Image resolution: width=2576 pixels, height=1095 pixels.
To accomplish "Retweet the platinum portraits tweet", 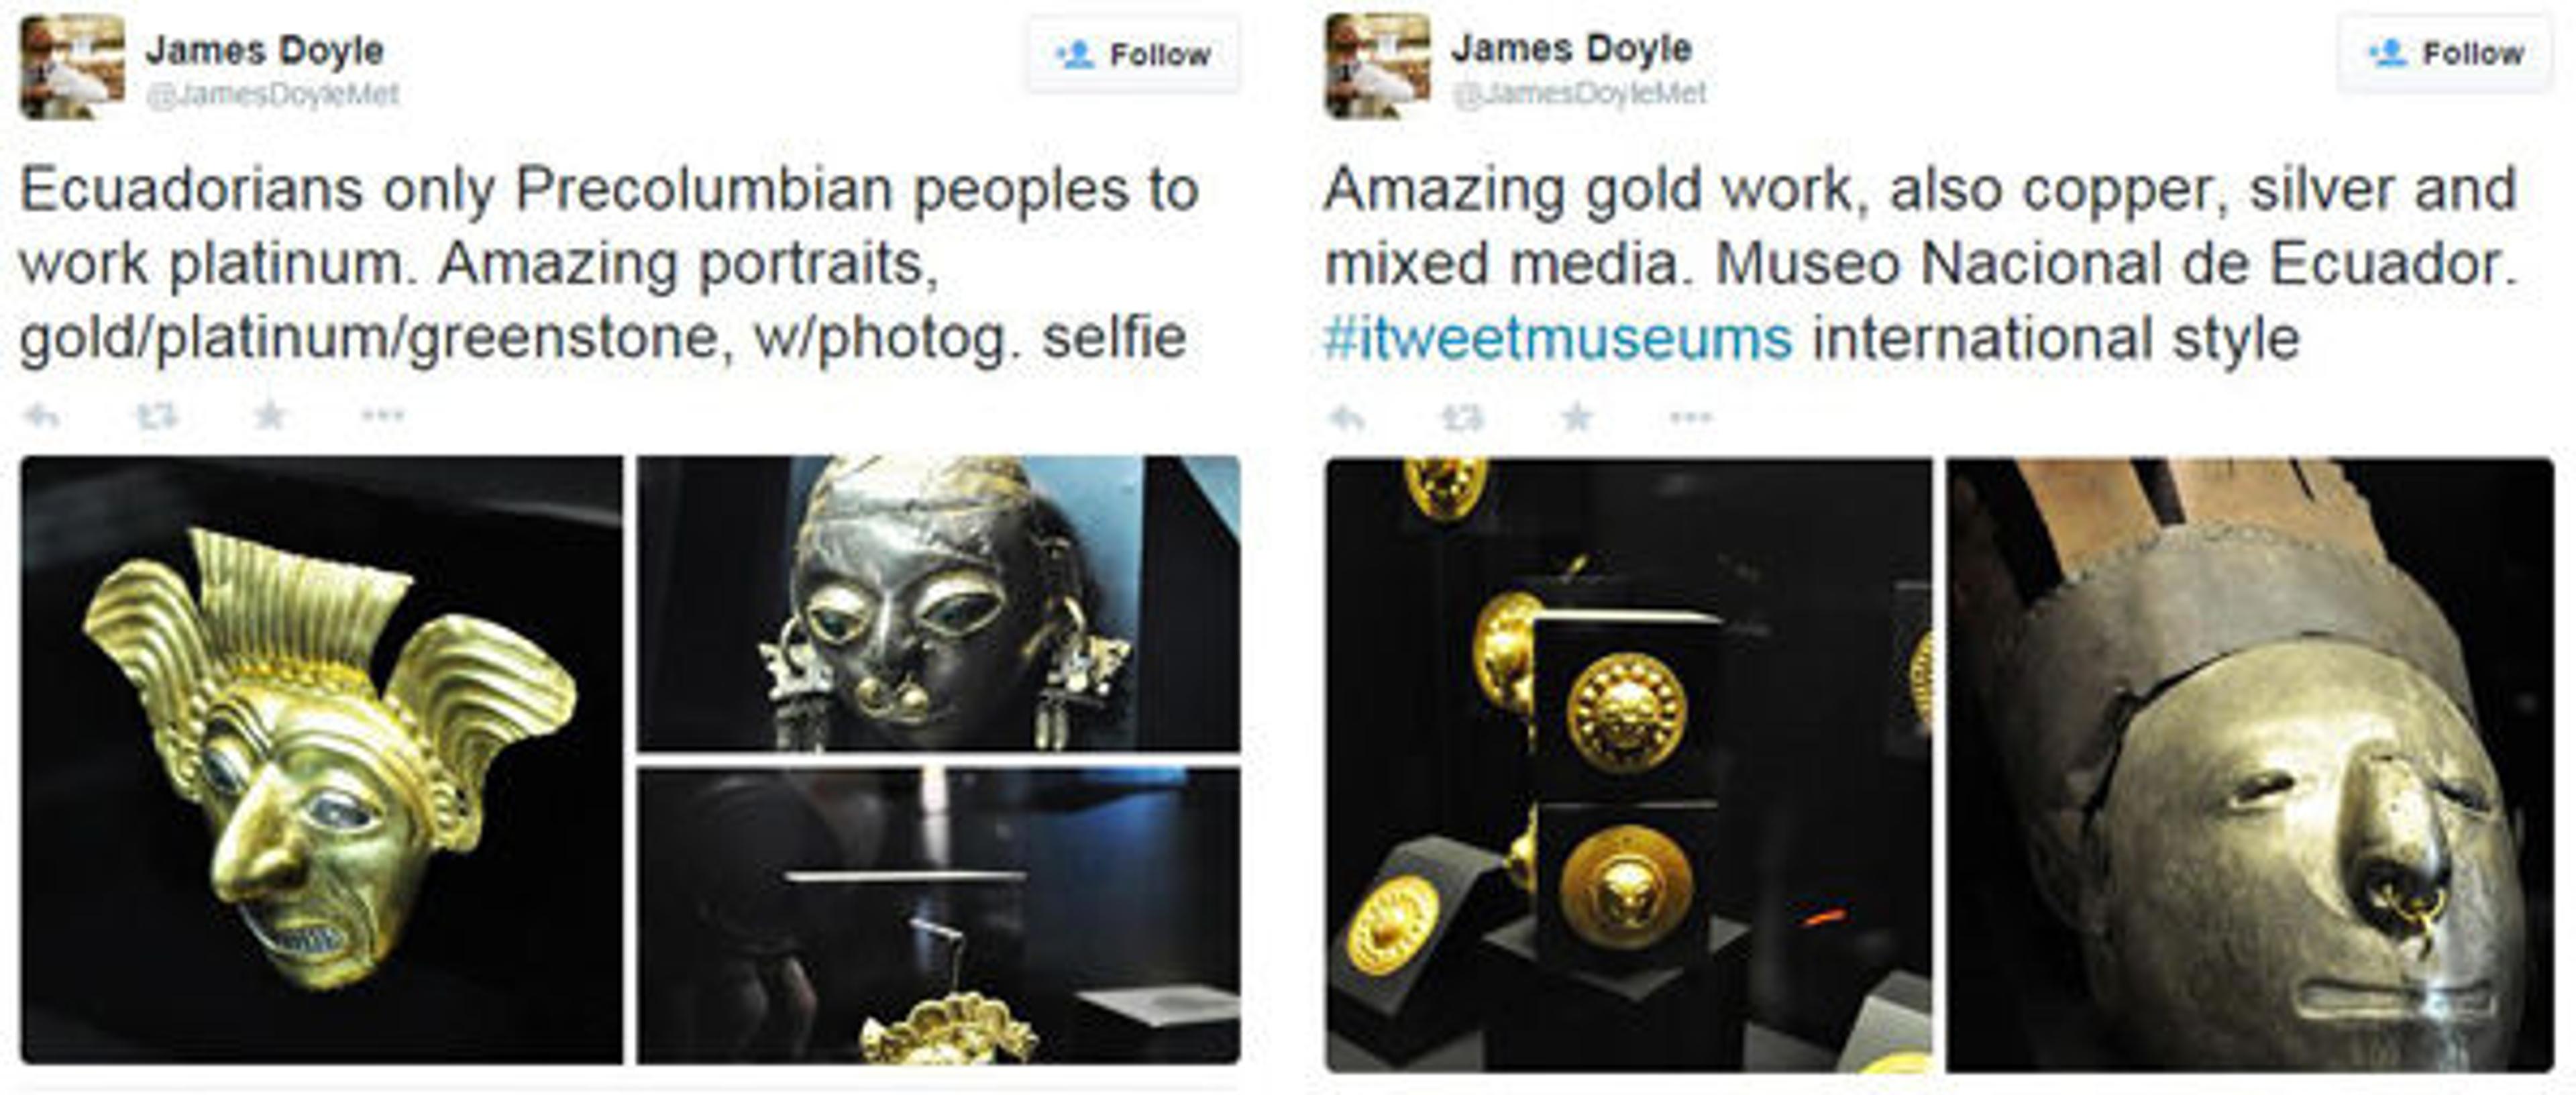I will coord(157,415).
